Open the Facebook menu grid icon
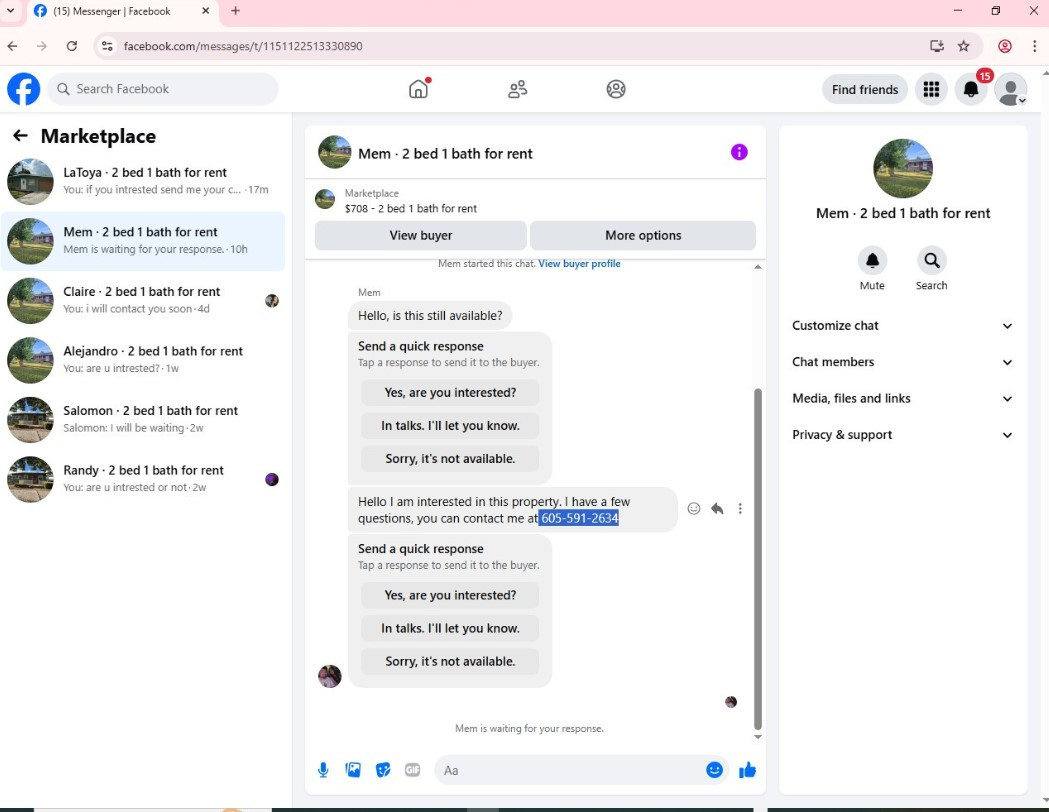Image resolution: width=1049 pixels, height=812 pixels. point(931,89)
